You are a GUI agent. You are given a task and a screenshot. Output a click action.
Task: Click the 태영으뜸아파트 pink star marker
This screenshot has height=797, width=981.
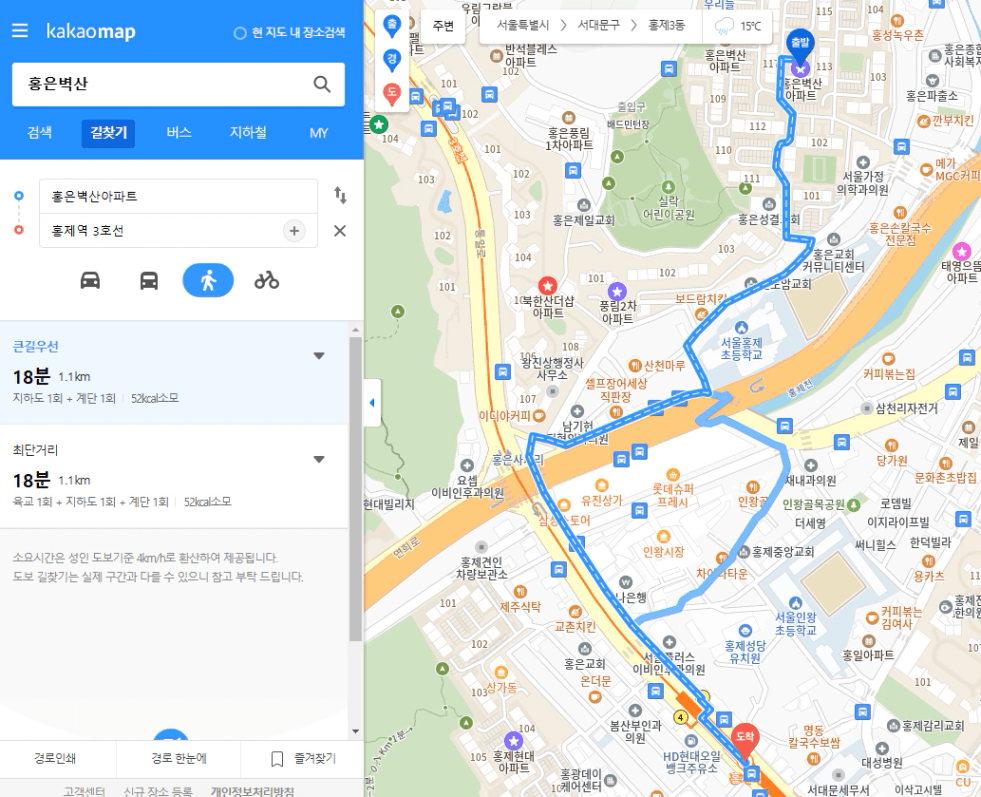(962, 252)
